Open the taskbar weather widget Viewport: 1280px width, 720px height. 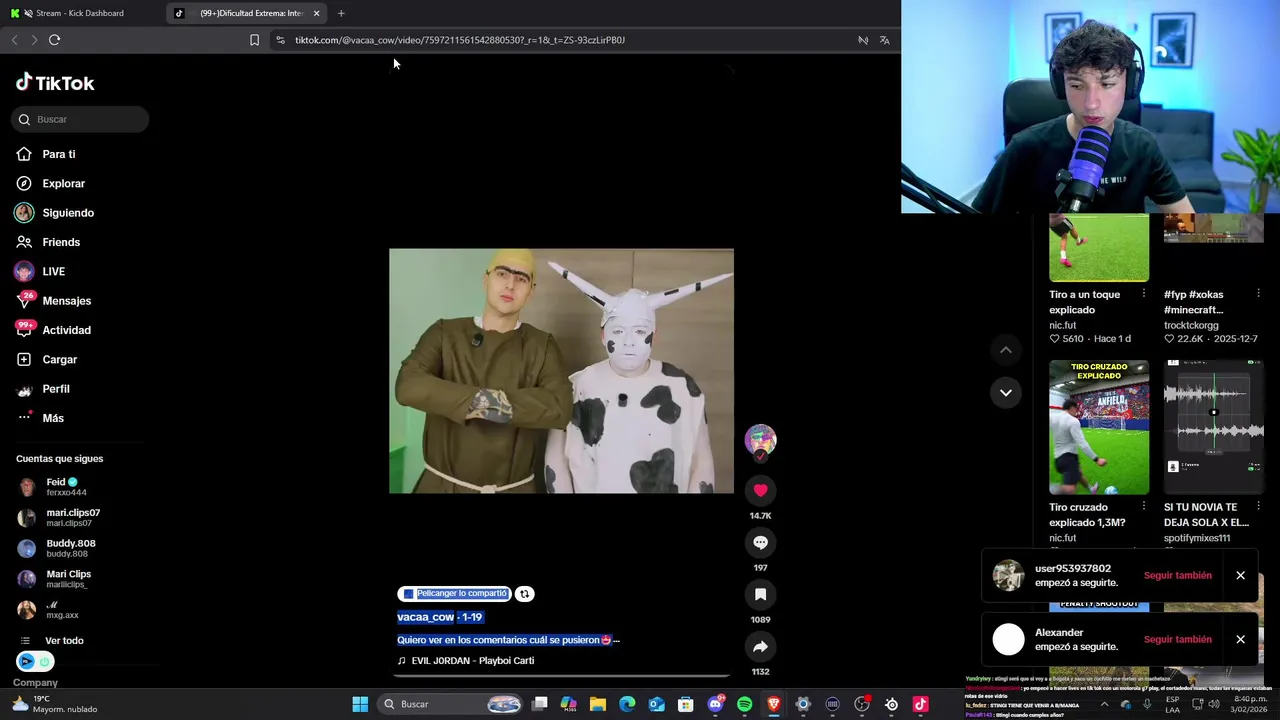pos(55,704)
